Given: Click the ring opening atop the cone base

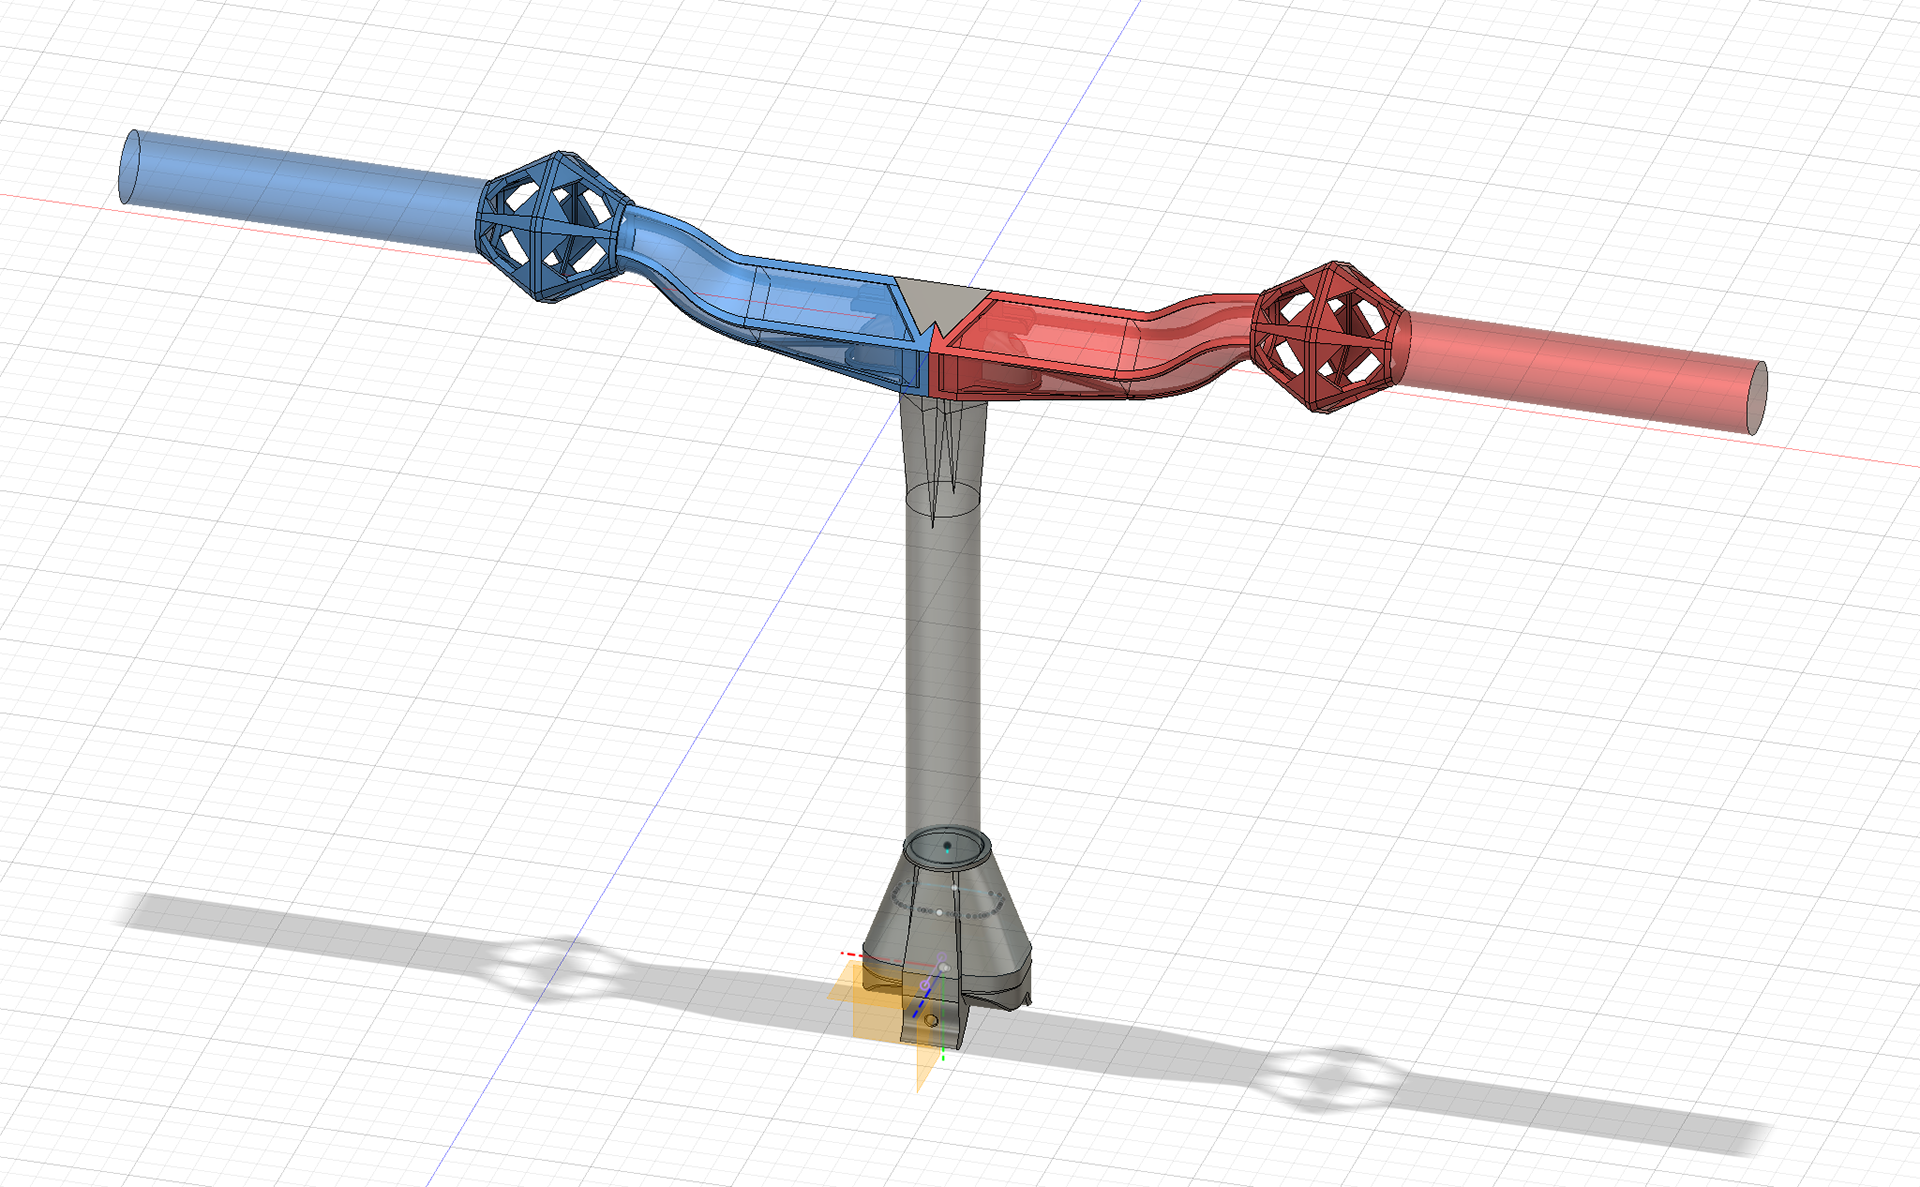Looking at the screenshot, I should (946, 847).
